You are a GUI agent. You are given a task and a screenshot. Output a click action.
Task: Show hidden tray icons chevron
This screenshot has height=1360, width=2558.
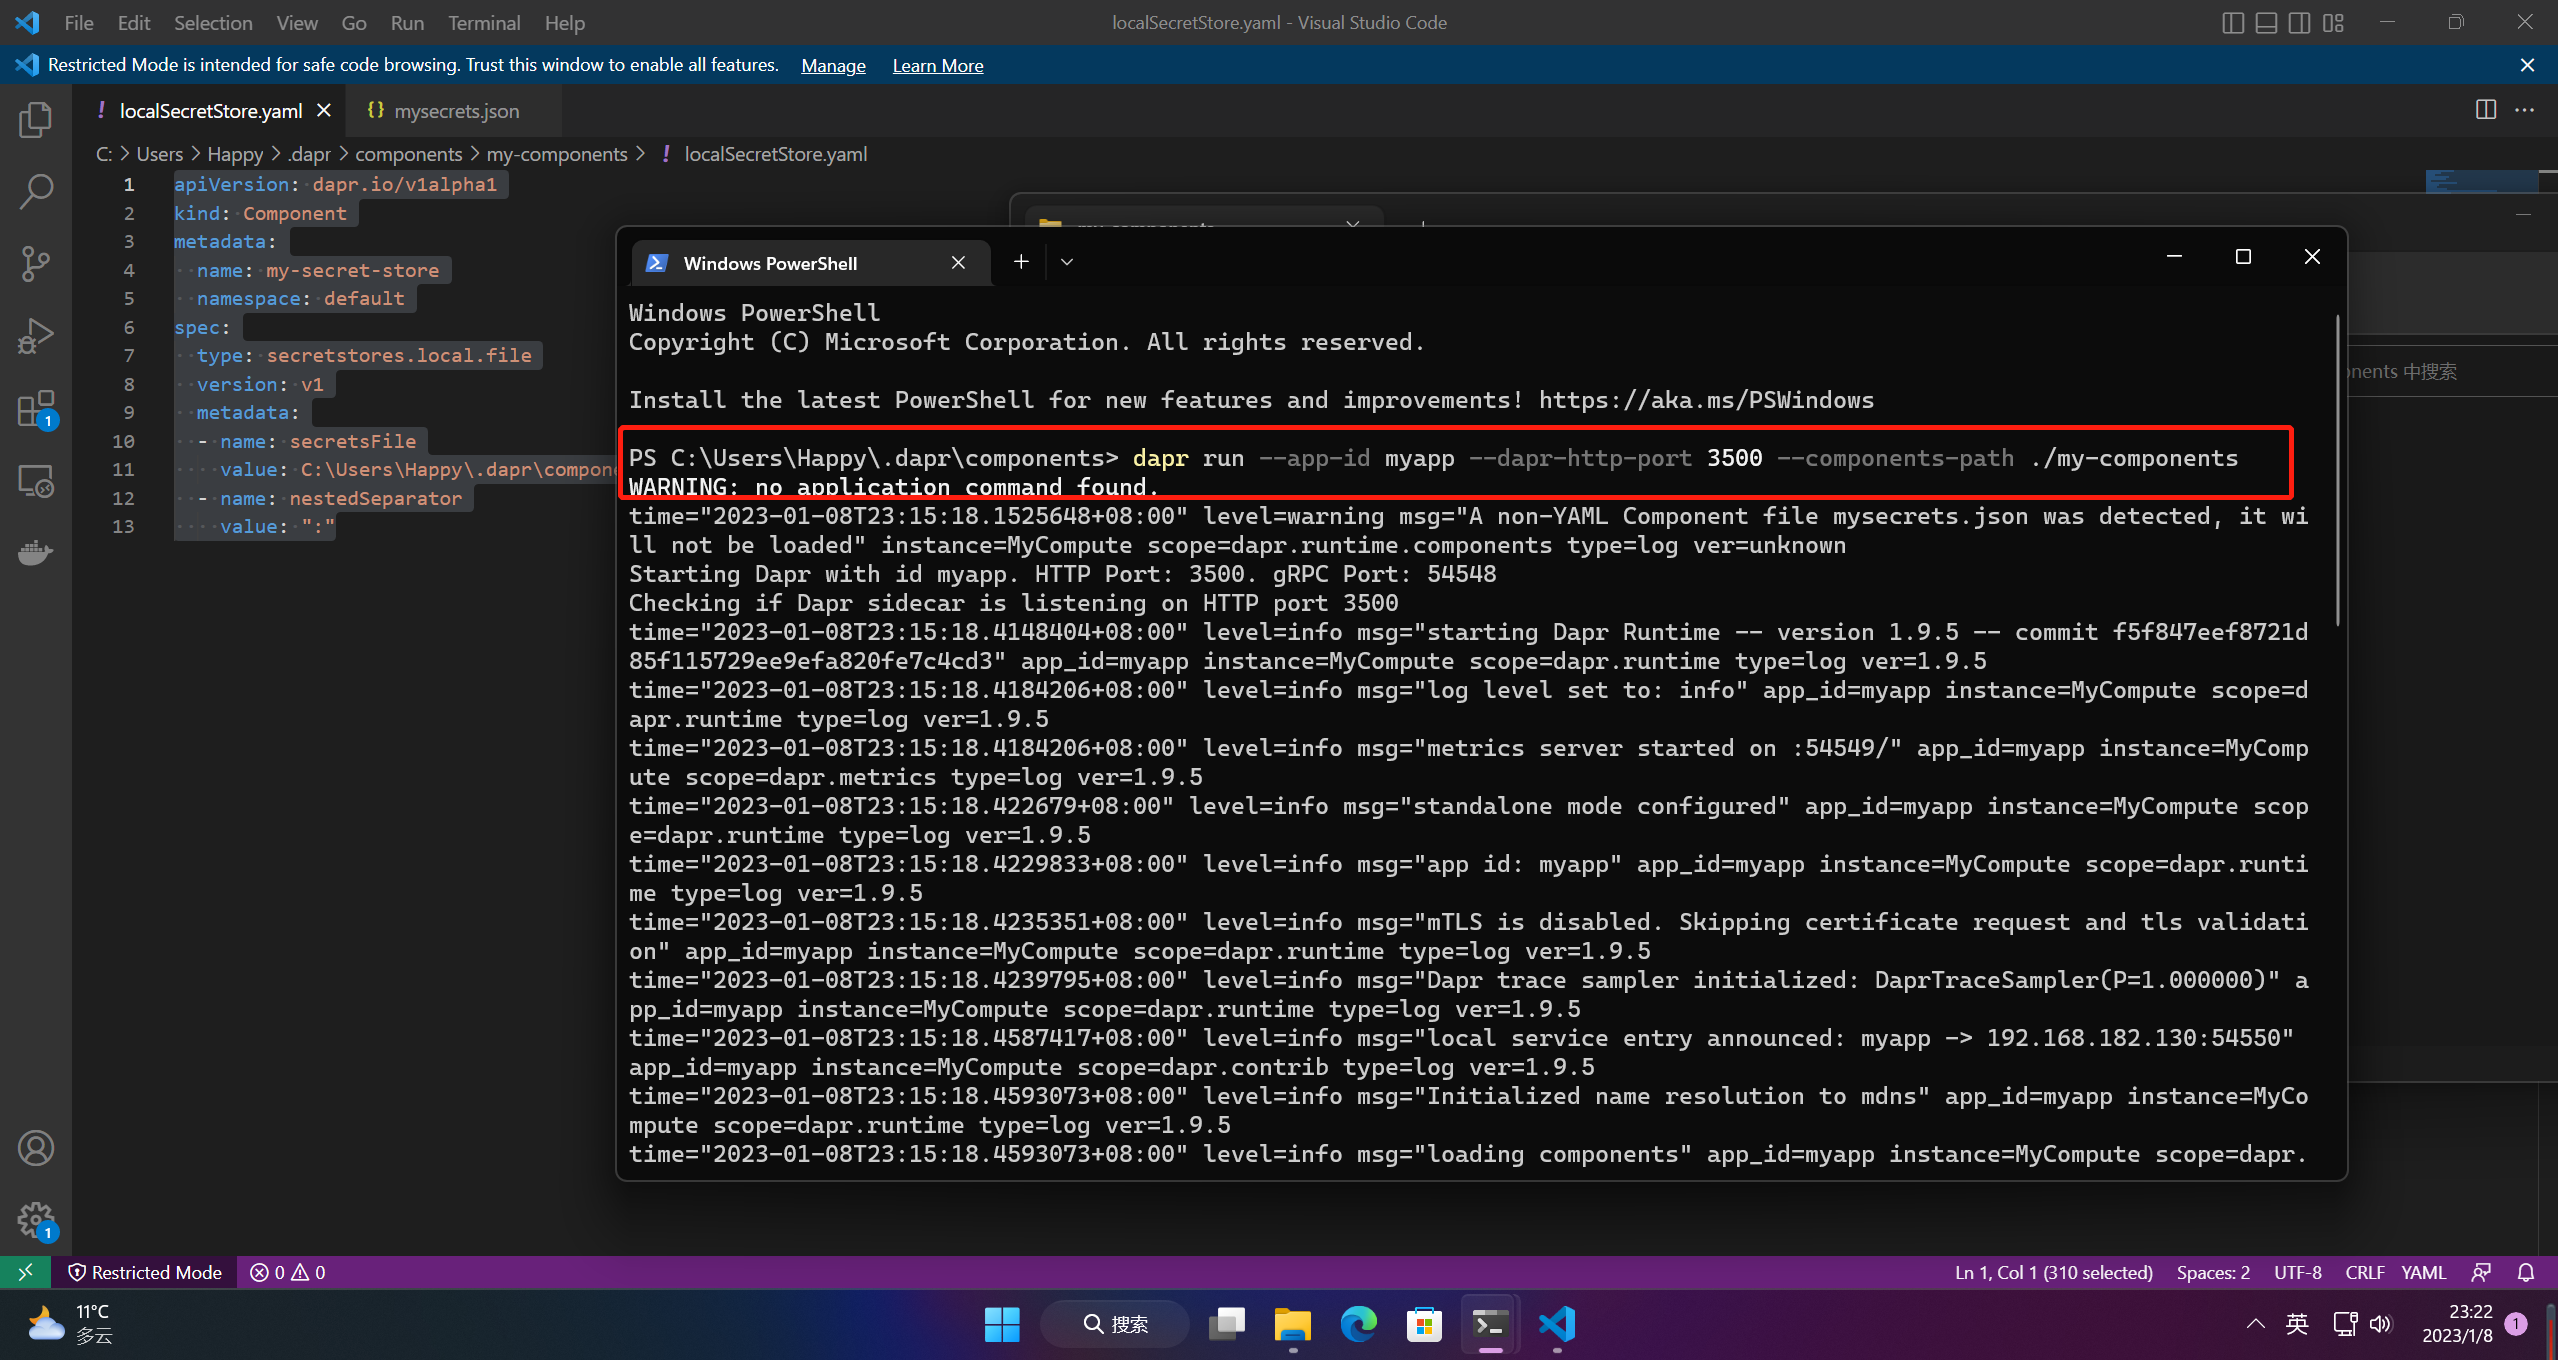pos(2255,1324)
